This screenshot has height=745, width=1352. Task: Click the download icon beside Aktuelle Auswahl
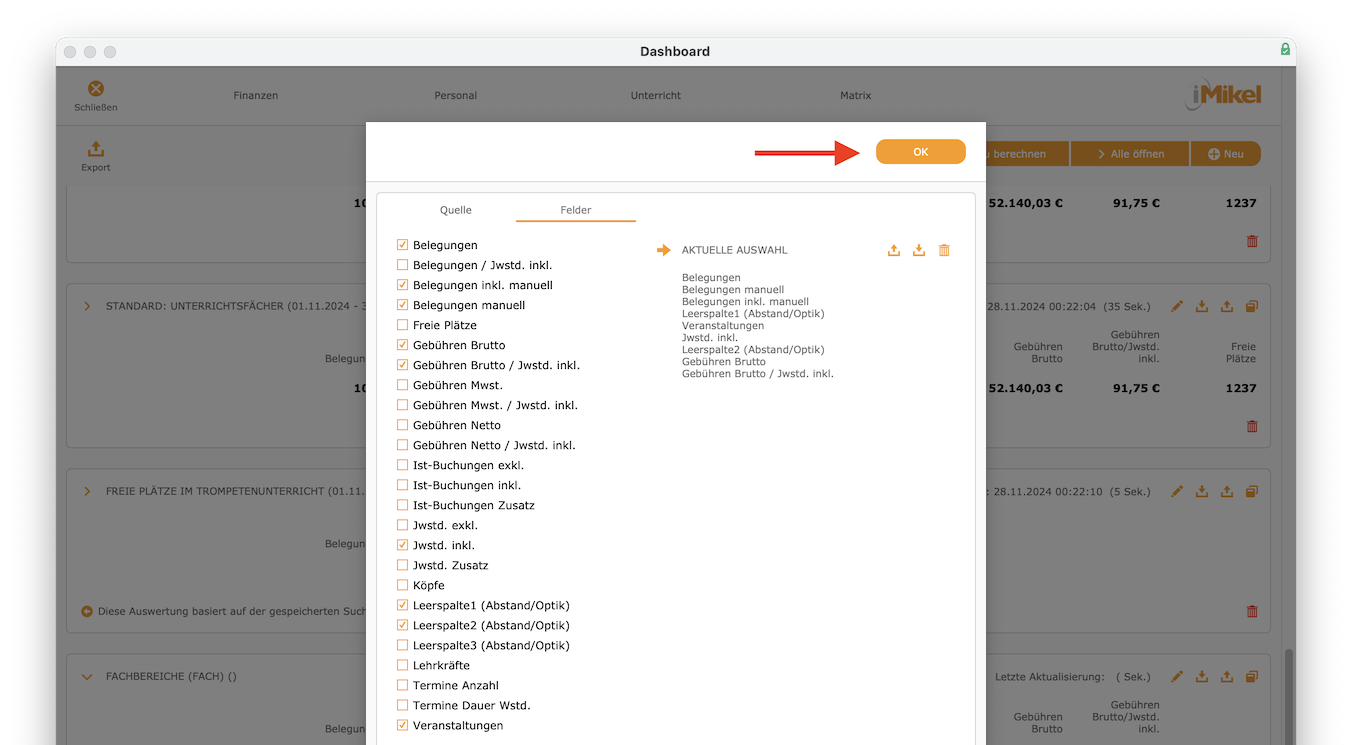(x=919, y=250)
